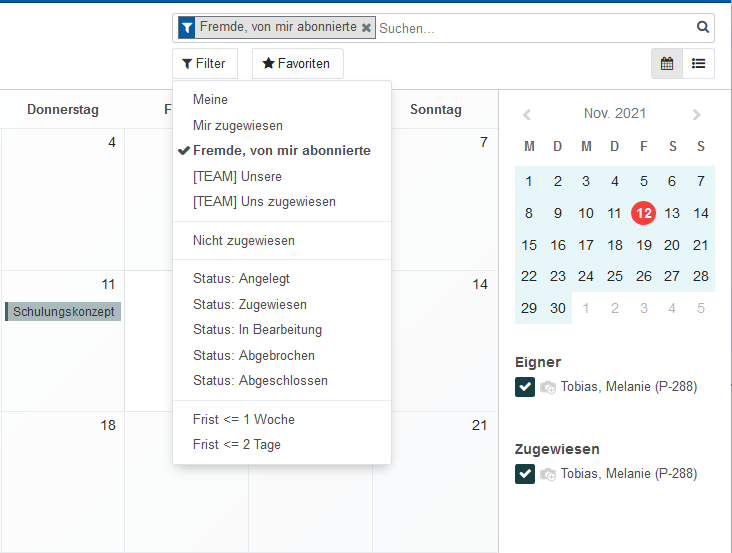This screenshot has height=553, width=732.
Task: Click the funnel icon in search facet
Action: tap(187, 28)
